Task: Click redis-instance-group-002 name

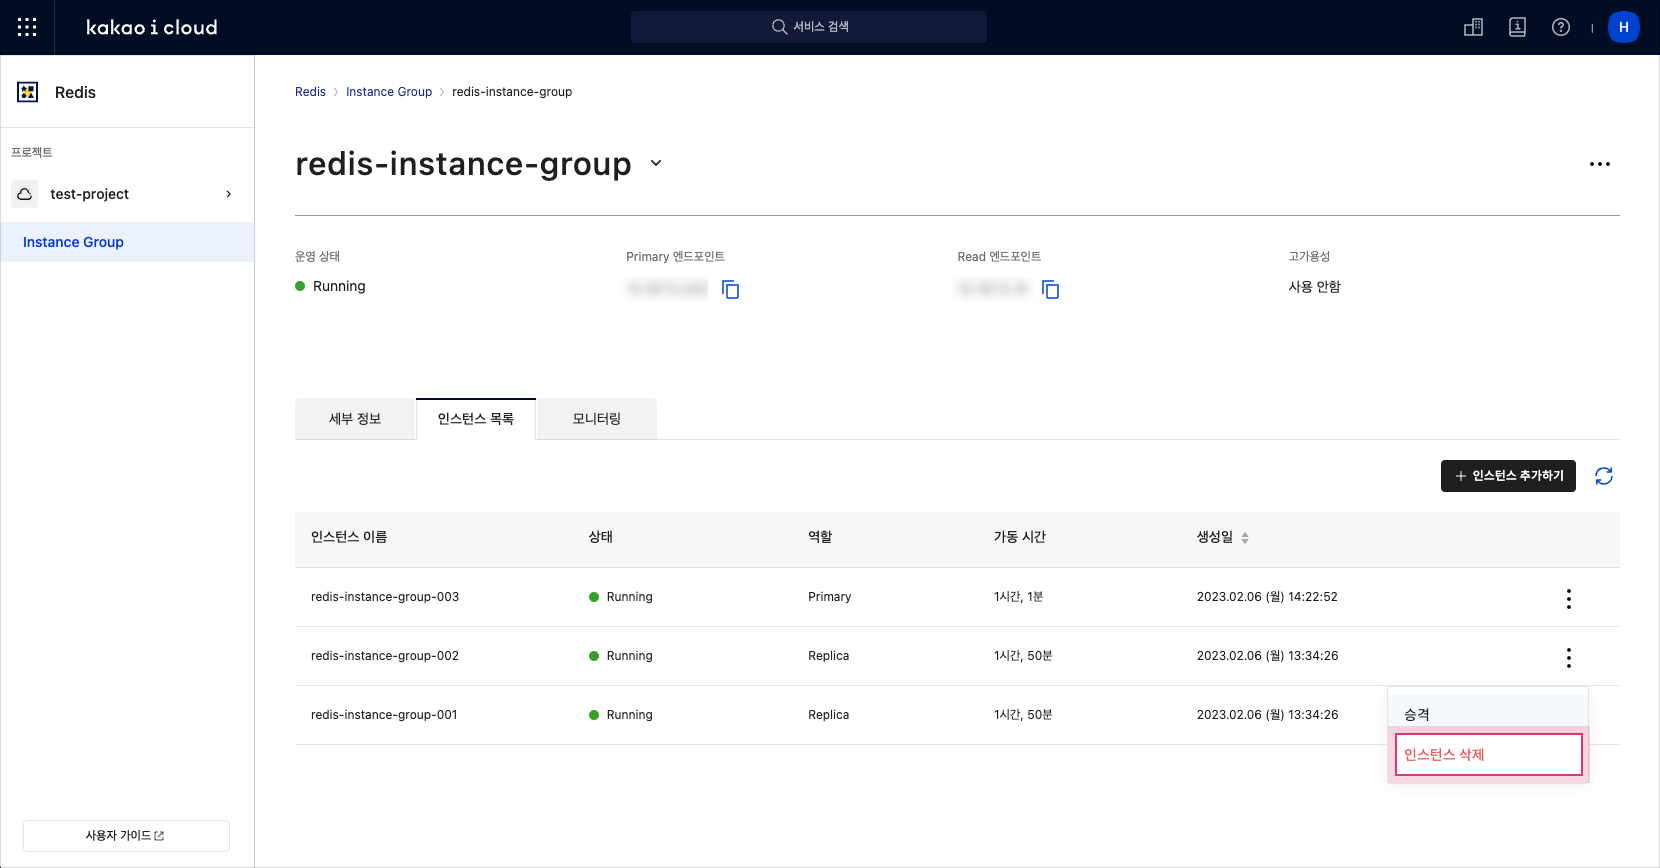Action: (x=385, y=656)
